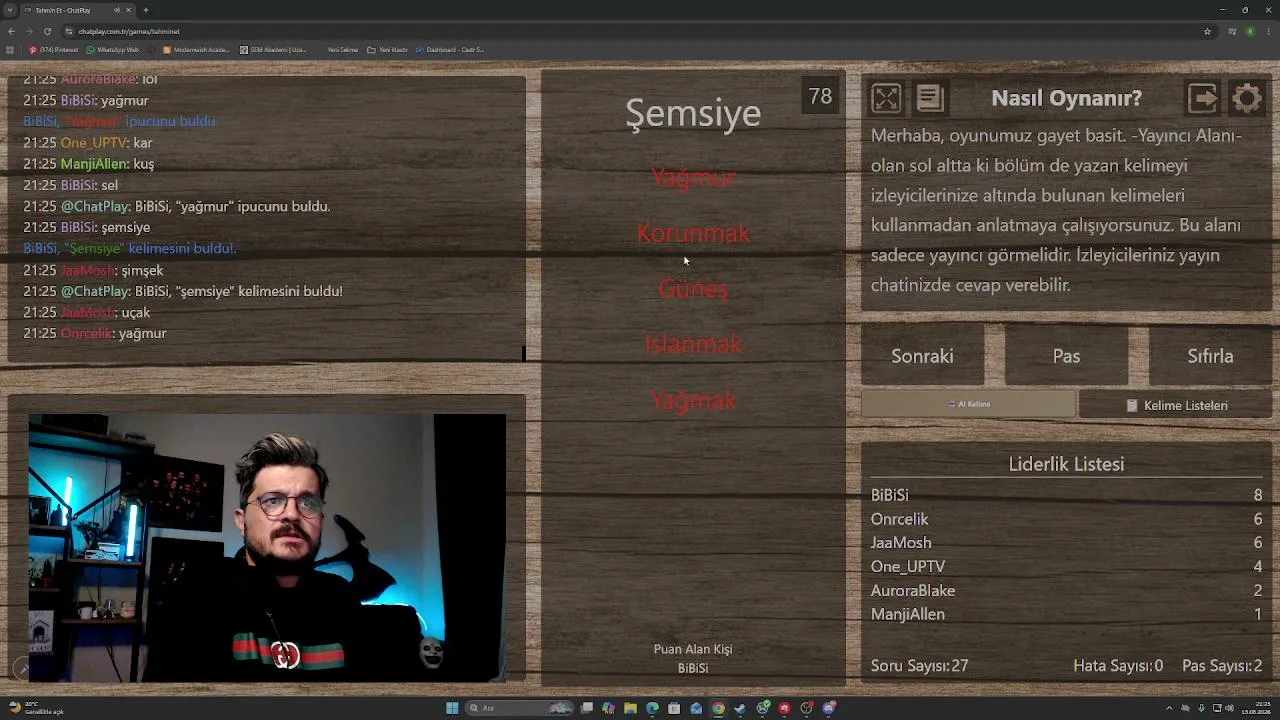Screen dimensions: 1280x720
Task: Click chat message 'One_UPTV: kar'
Action: pos(87,143)
